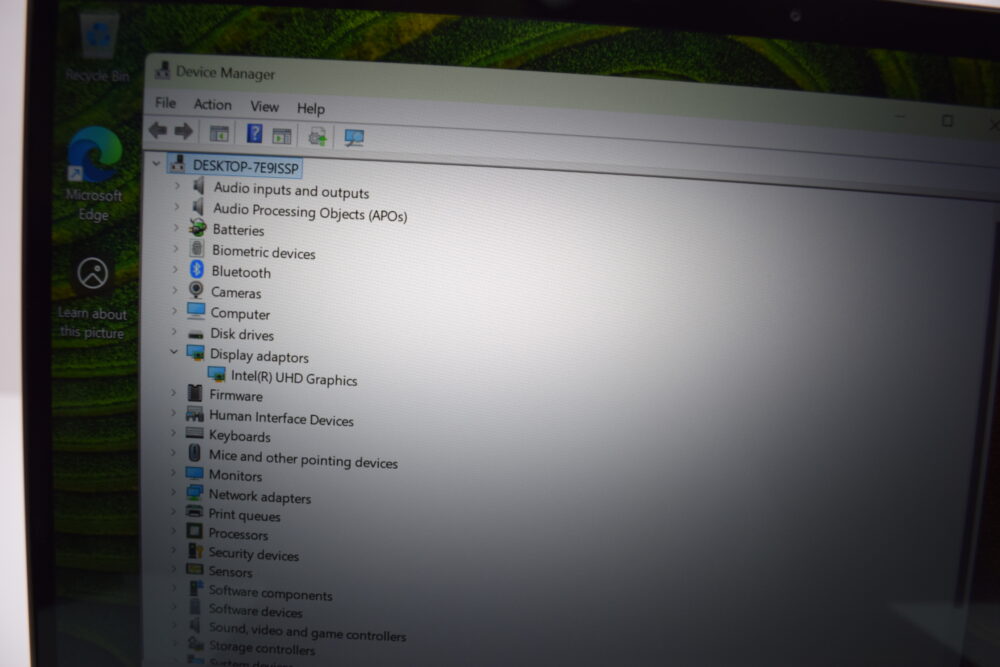Screen dimensions: 1000x667
Task: Expand the Disk drives category
Action: [x=173, y=332]
